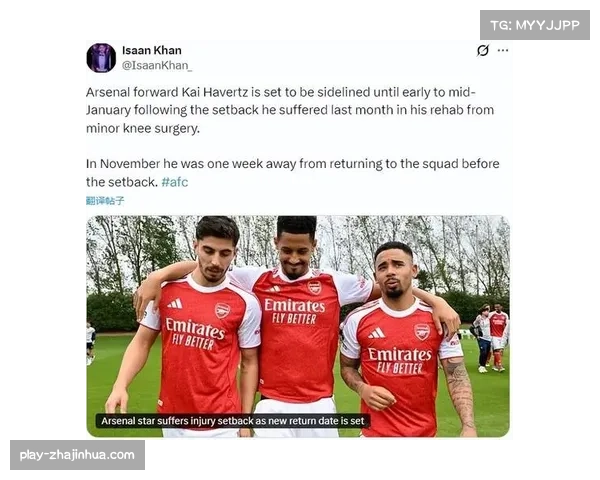Click the adidas logo on left player's shirt
600x480 pixels.
click(x=175, y=304)
